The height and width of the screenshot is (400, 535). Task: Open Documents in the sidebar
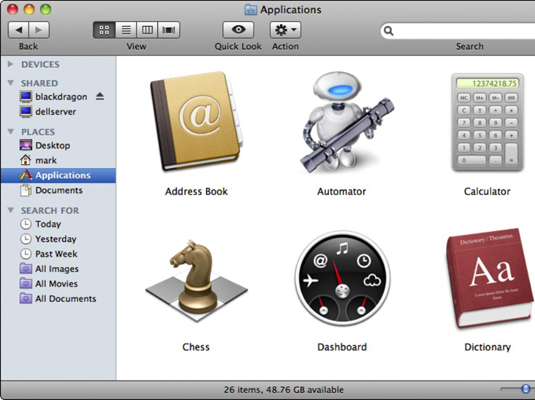tap(58, 190)
